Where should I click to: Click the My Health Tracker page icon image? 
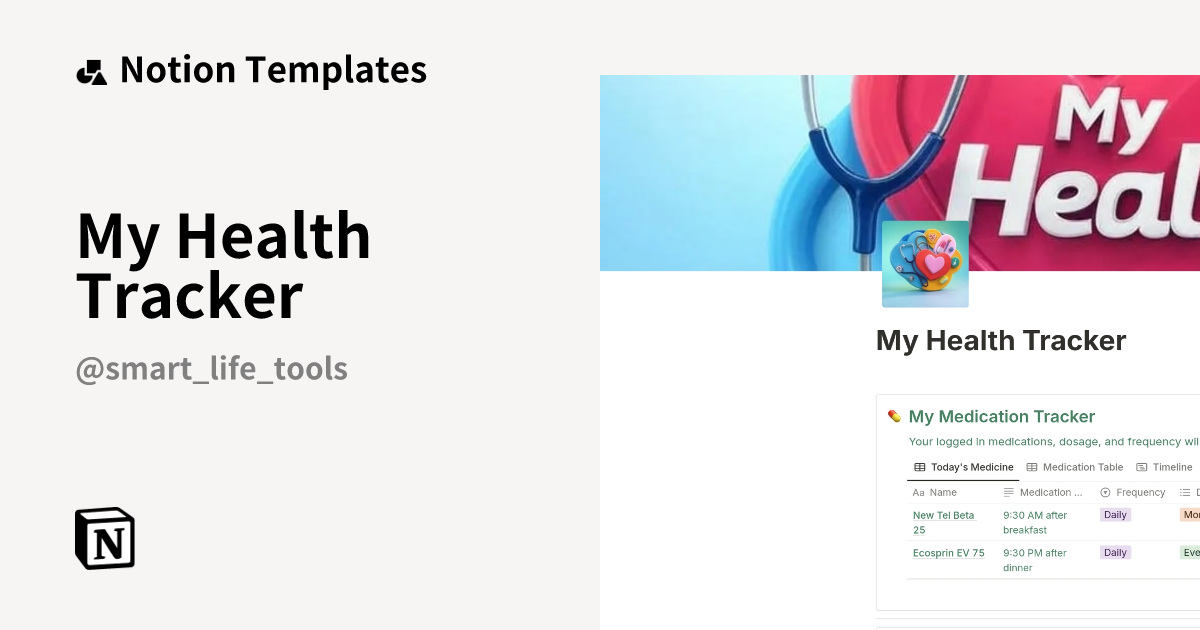[925, 262]
